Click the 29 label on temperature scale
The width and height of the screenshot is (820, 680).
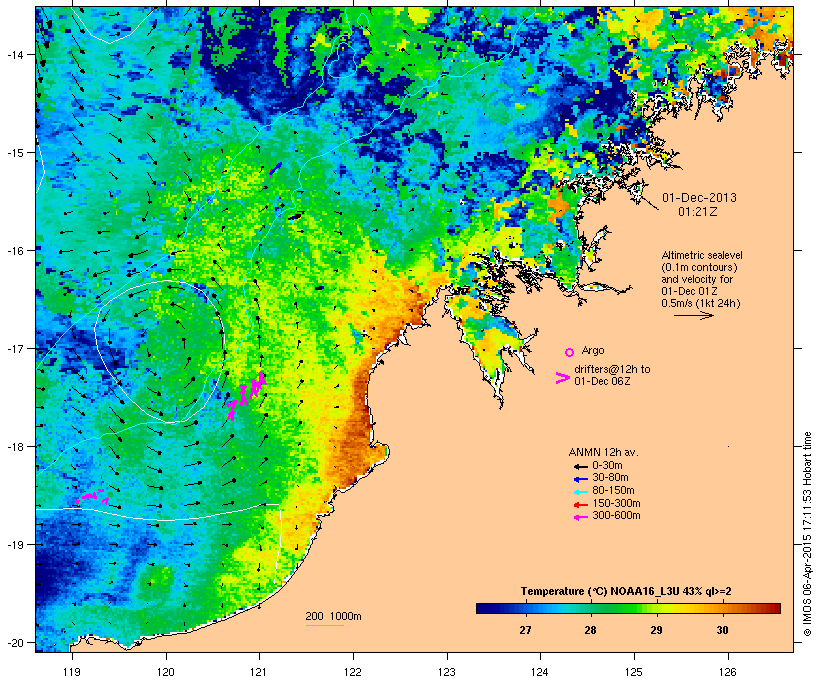(656, 630)
